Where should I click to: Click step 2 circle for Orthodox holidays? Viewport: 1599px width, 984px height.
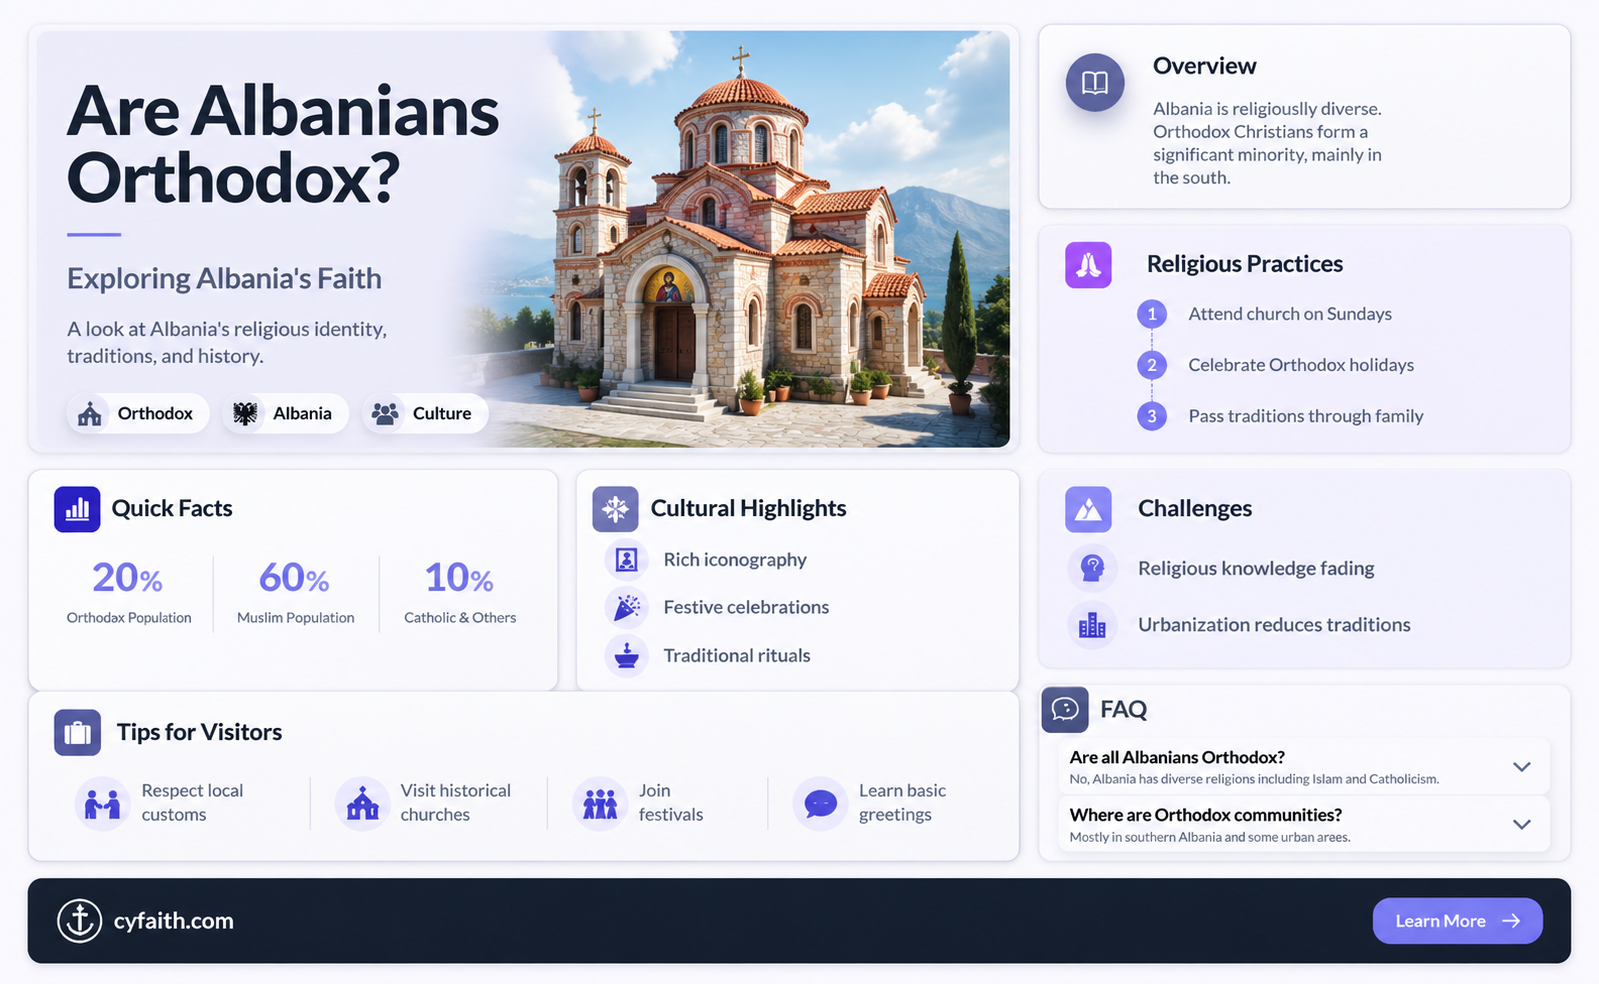(x=1152, y=365)
